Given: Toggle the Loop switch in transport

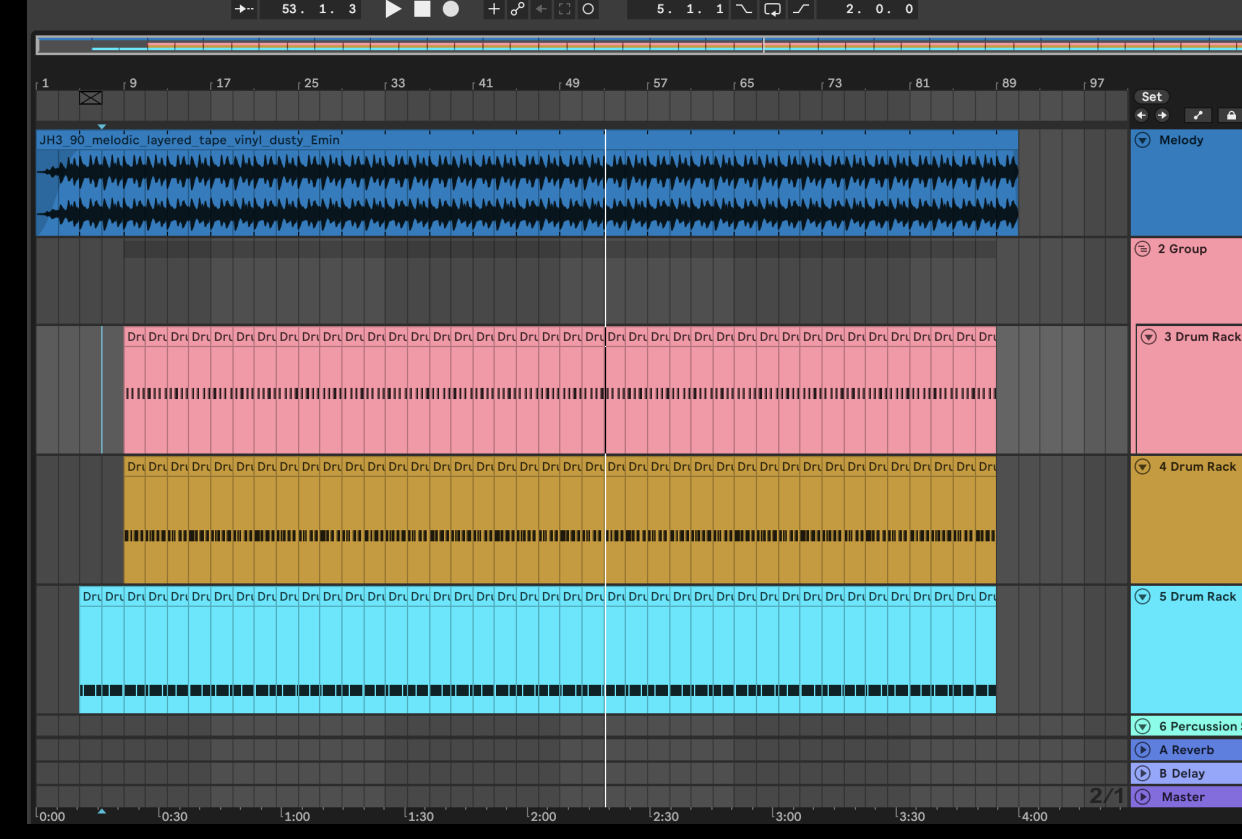Looking at the screenshot, I should pyautogui.click(x=773, y=9).
